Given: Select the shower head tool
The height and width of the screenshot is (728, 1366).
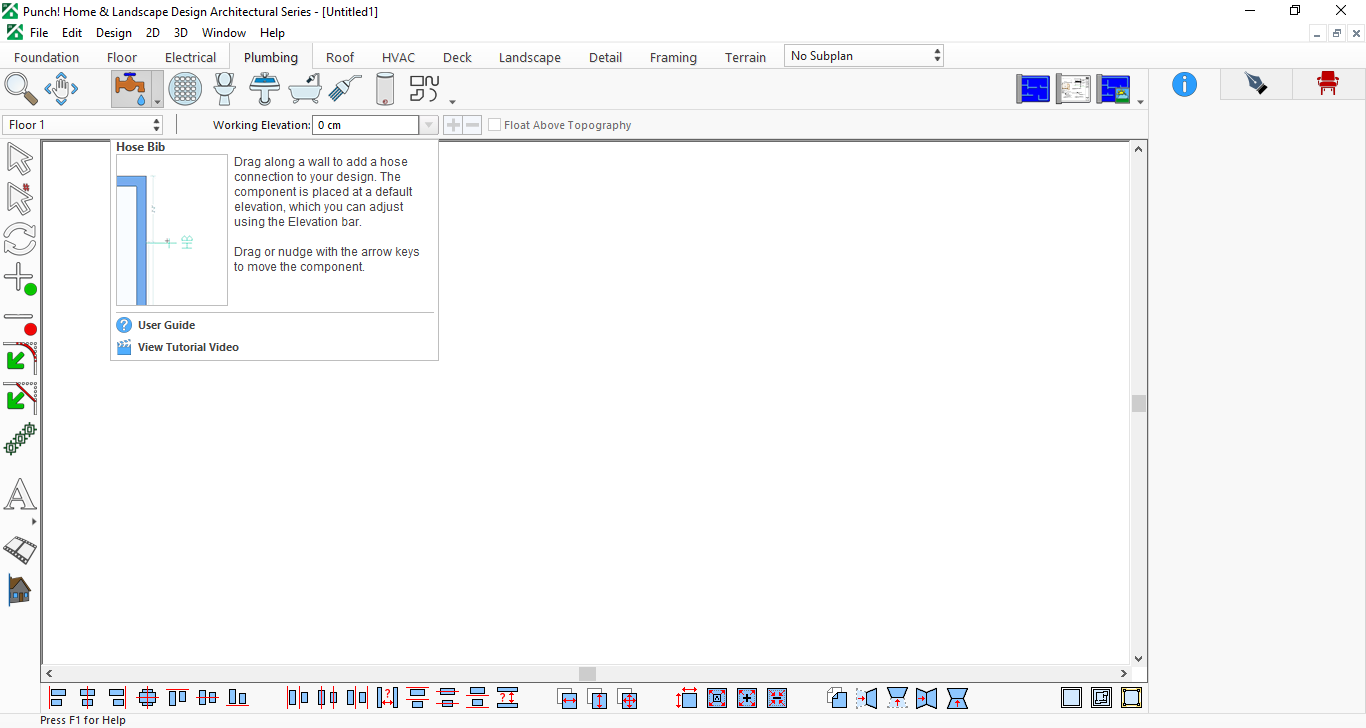Looking at the screenshot, I should click(345, 88).
